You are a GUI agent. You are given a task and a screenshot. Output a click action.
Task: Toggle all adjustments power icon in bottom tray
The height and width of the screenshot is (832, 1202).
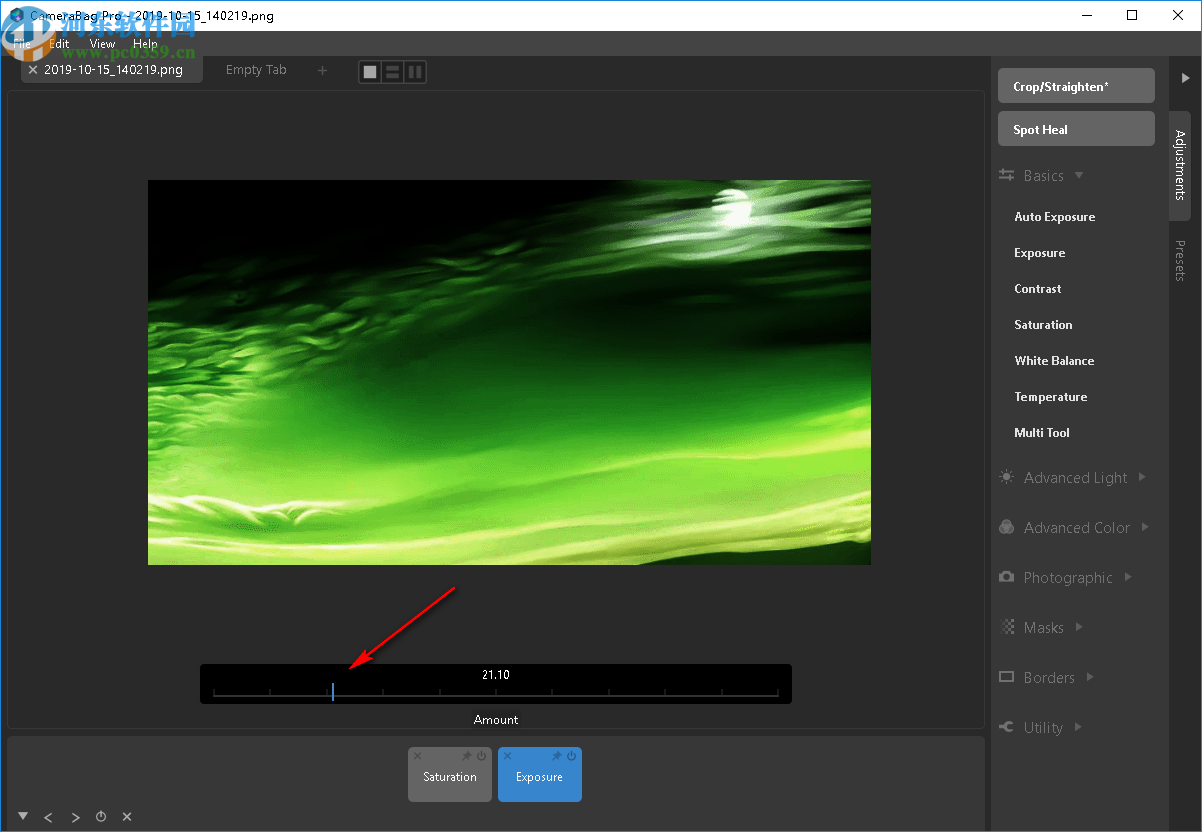pos(101,817)
